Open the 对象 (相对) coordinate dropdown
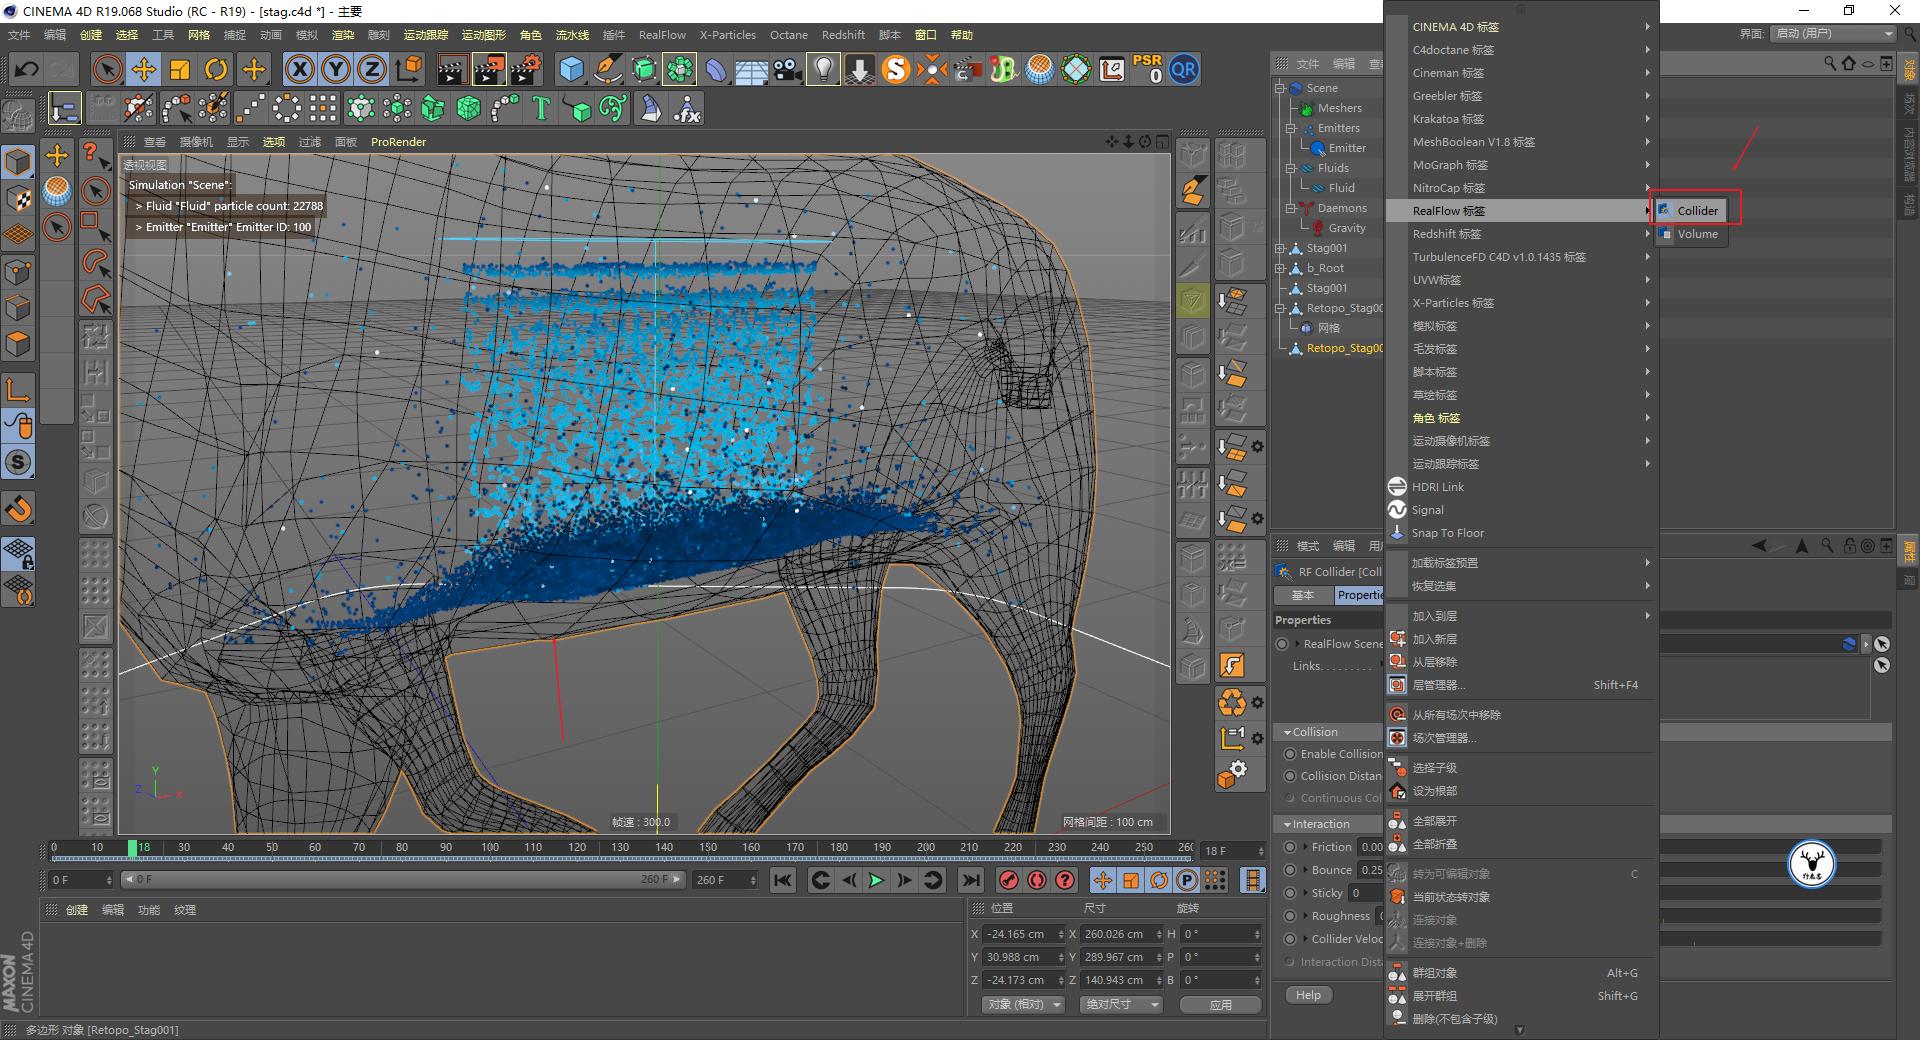 click(x=1022, y=1004)
